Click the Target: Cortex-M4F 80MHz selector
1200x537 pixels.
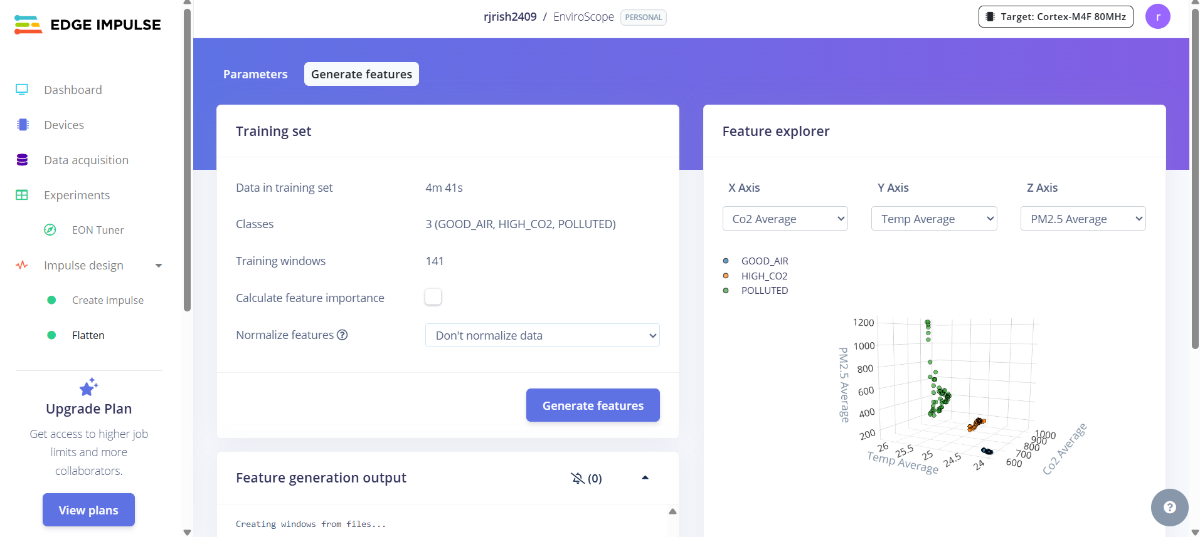click(1056, 17)
